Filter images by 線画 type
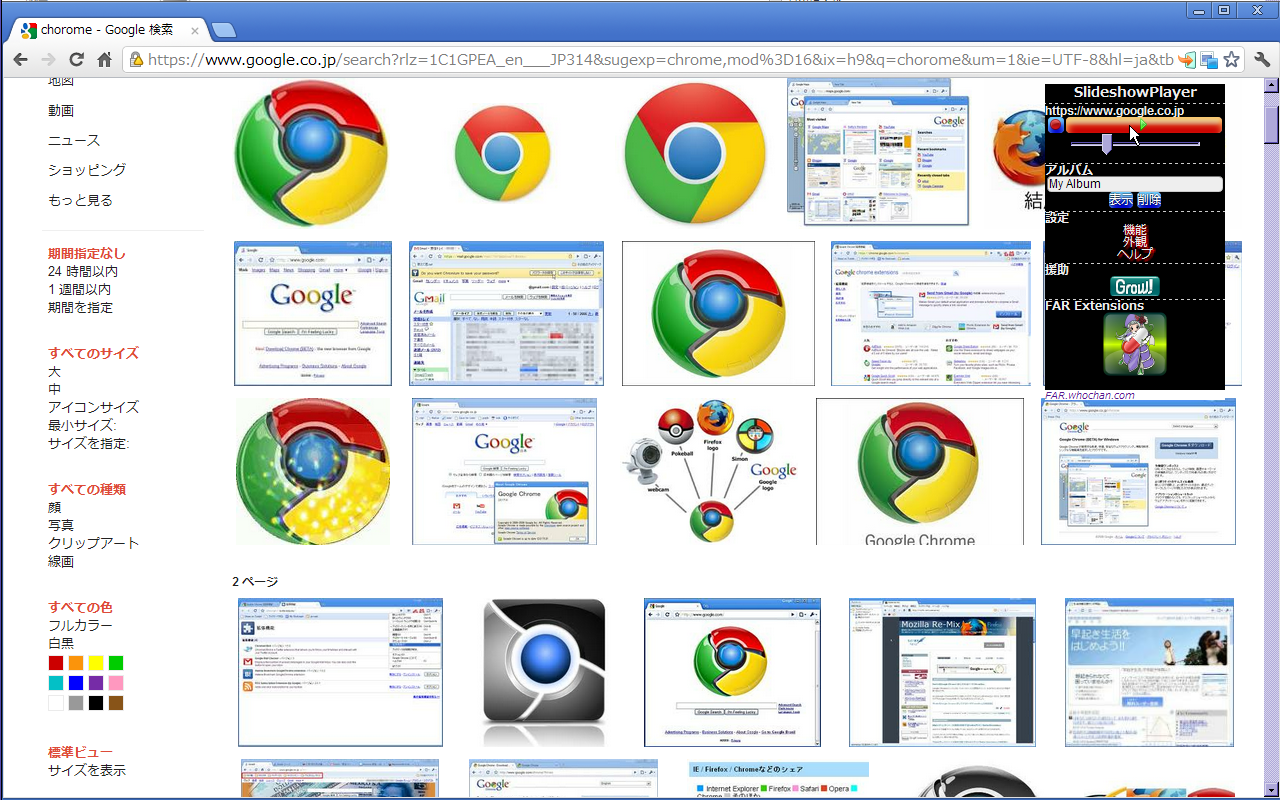Image resolution: width=1280 pixels, height=800 pixels. coord(61,561)
